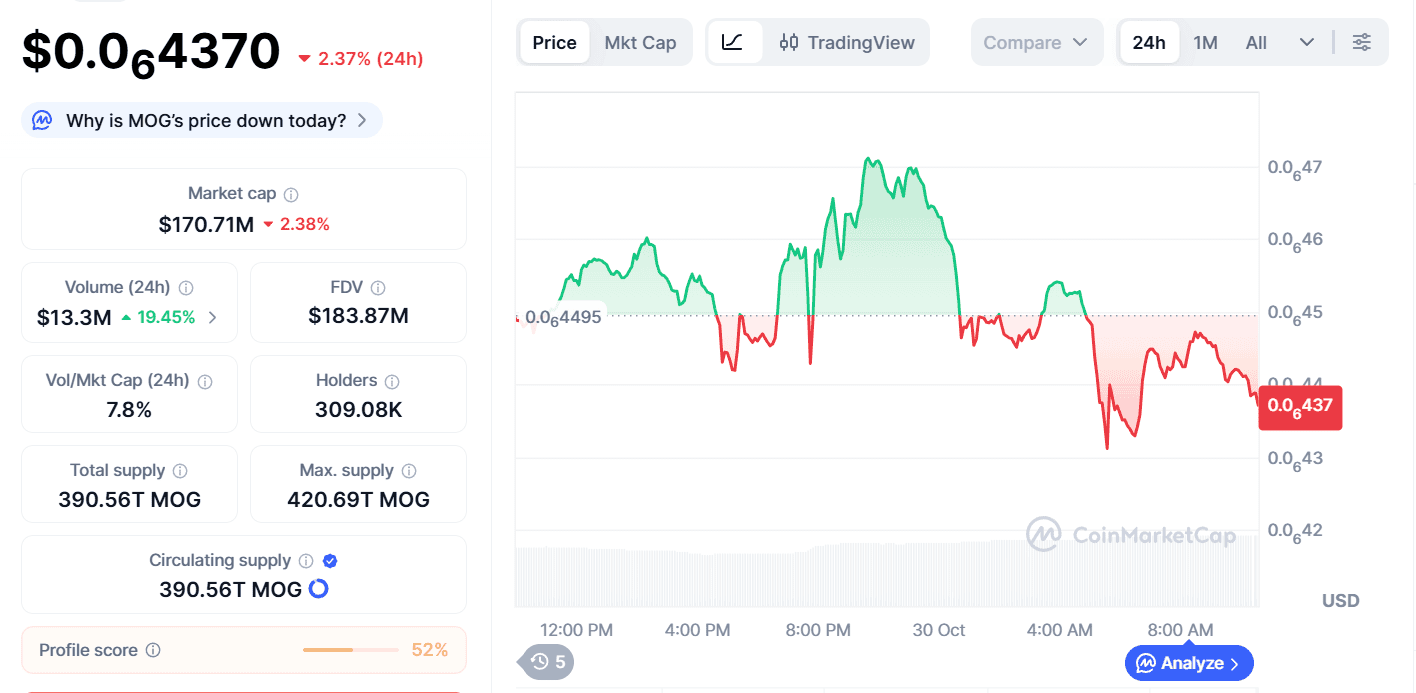Screen dimensions: 1416x693
Task: Click the Analyze button
Action: click(x=1188, y=663)
